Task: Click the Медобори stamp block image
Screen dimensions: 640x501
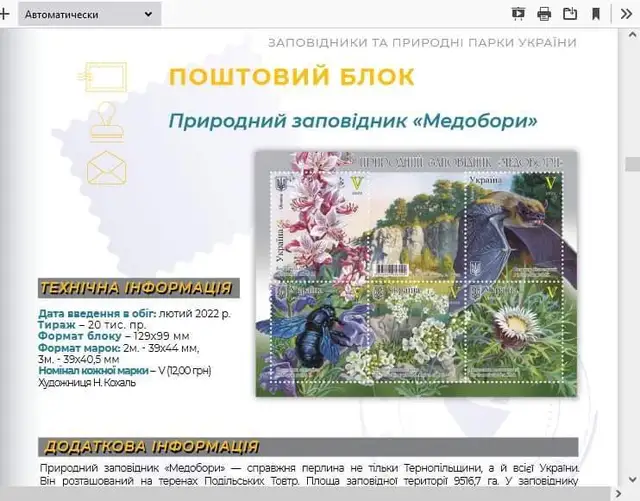Action: pyautogui.click(x=417, y=274)
